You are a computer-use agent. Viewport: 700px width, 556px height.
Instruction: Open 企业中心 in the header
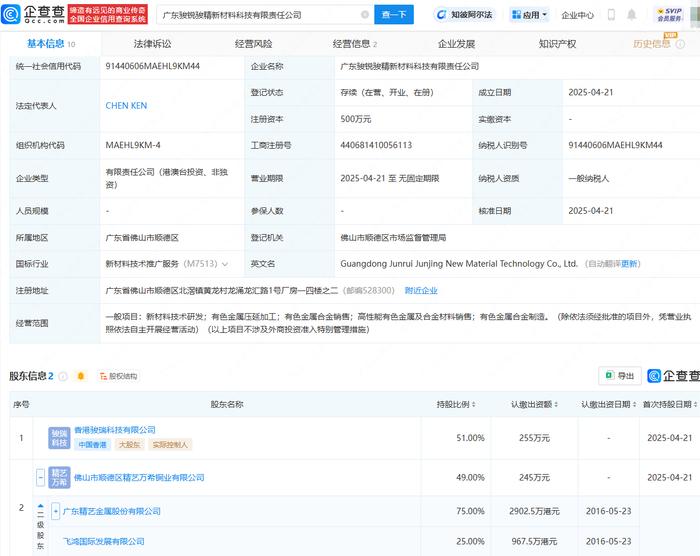[x=577, y=15]
